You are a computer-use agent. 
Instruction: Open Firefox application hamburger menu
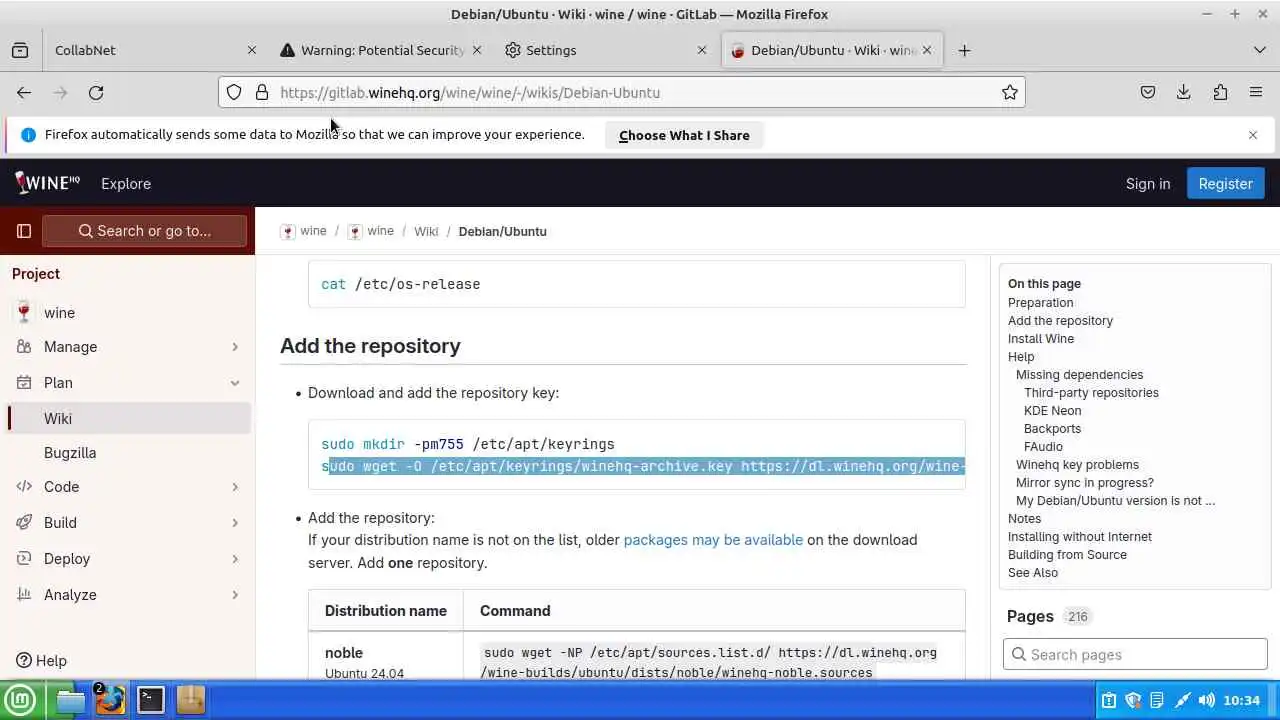pyautogui.click(x=1256, y=92)
